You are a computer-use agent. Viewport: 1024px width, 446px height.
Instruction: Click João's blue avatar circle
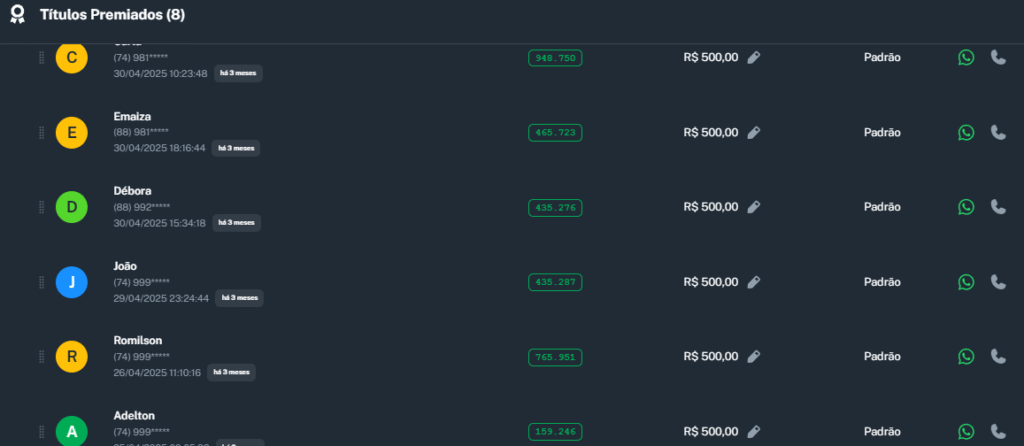point(71,283)
